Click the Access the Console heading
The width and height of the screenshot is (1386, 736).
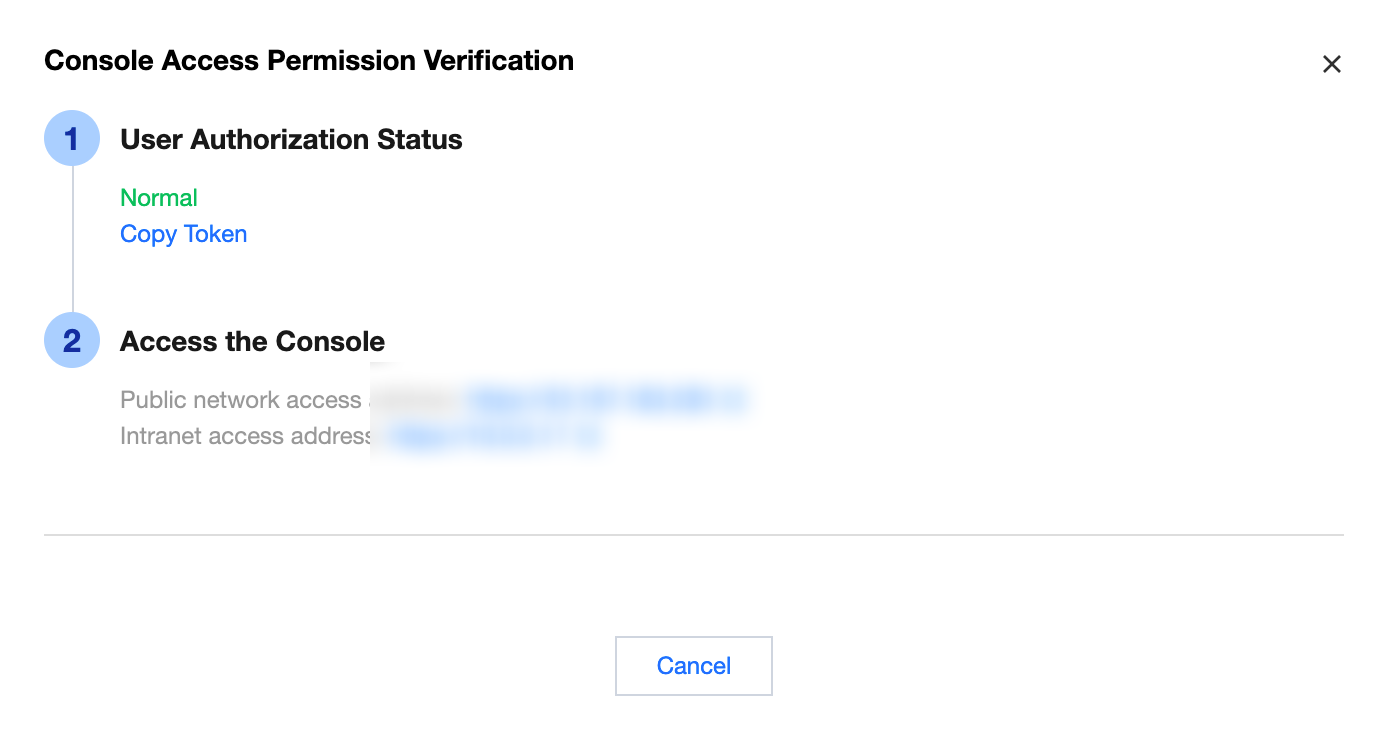pyautogui.click(x=252, y=341)
